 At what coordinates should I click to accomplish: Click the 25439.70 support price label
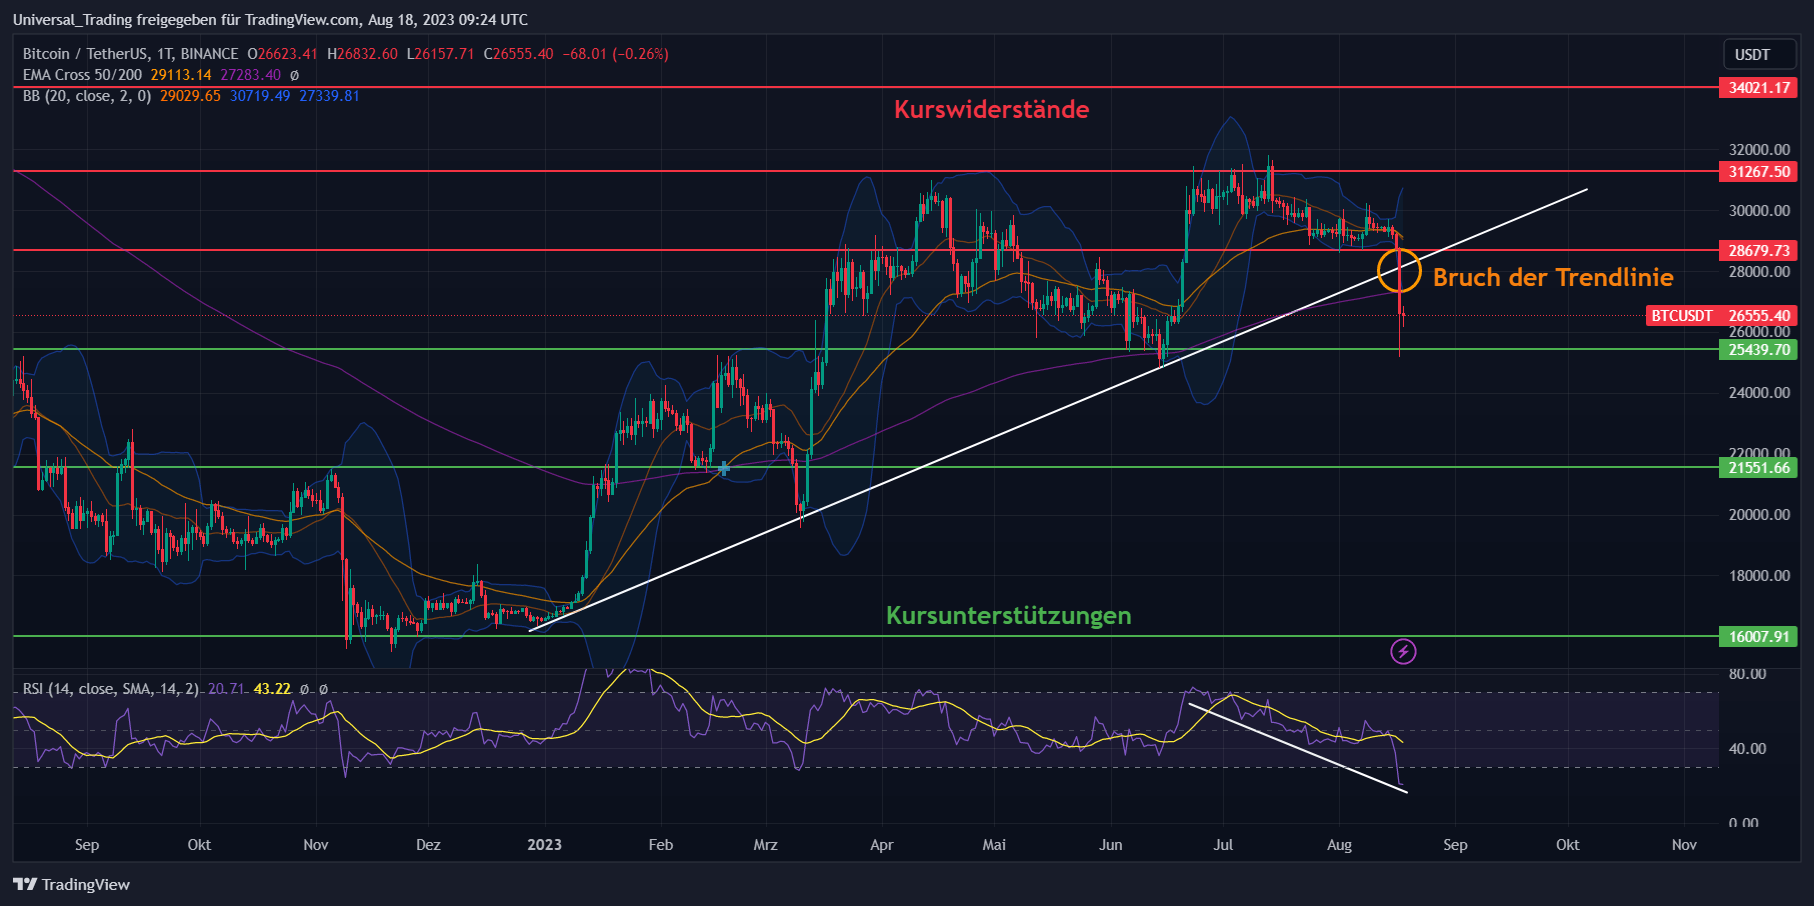(x=1758, y=349)
